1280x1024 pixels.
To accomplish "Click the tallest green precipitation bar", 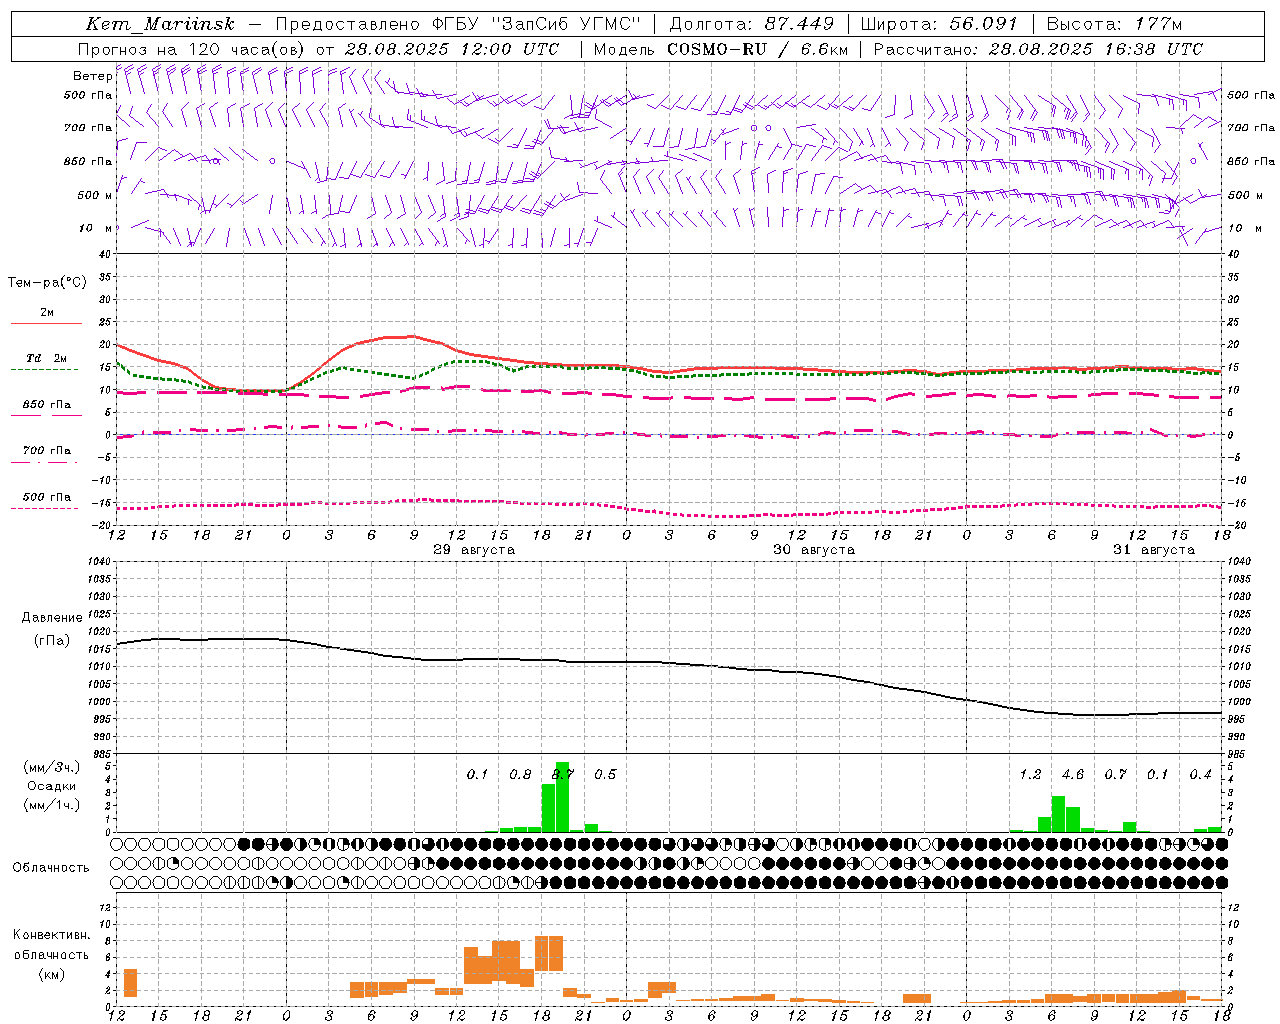I will [x=562, y=797].
